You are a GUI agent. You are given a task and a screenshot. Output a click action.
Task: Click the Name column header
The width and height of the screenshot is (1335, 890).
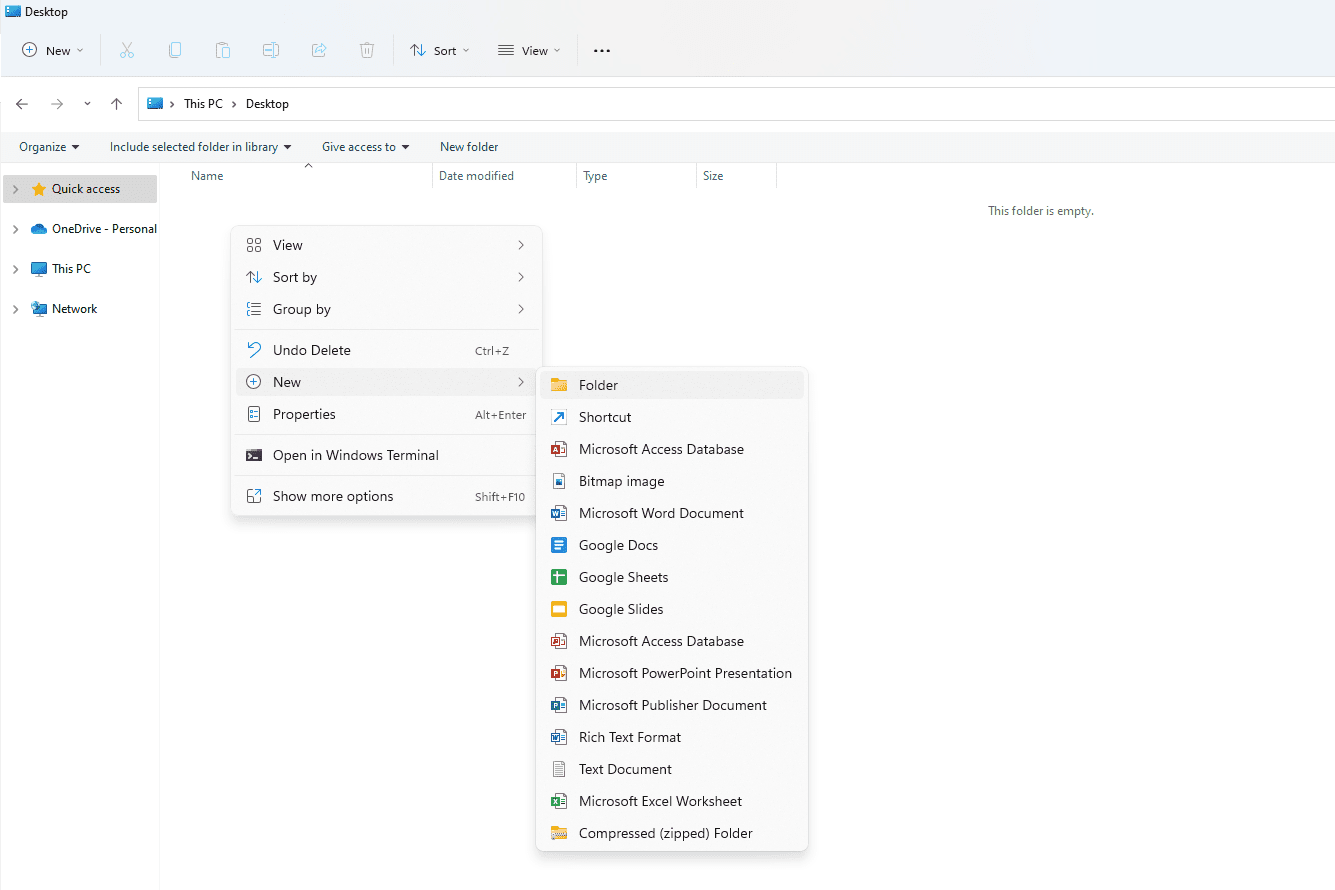(207, 176)
